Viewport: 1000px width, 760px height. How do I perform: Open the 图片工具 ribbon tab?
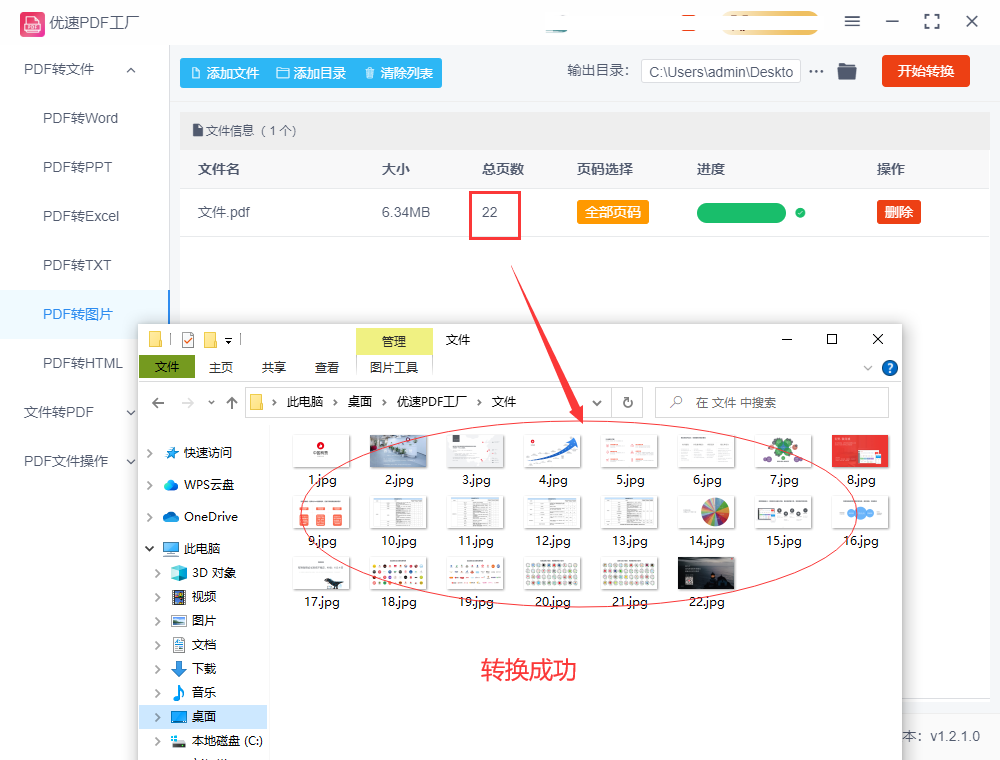tap(394, 368)
